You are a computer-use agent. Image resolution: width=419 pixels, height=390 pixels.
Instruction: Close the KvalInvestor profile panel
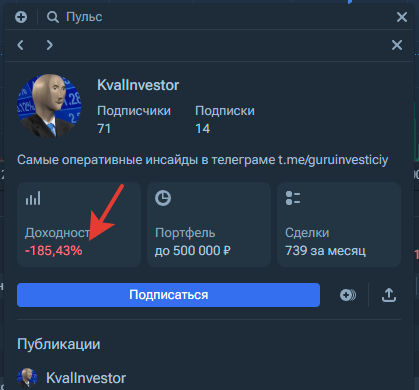397,45
